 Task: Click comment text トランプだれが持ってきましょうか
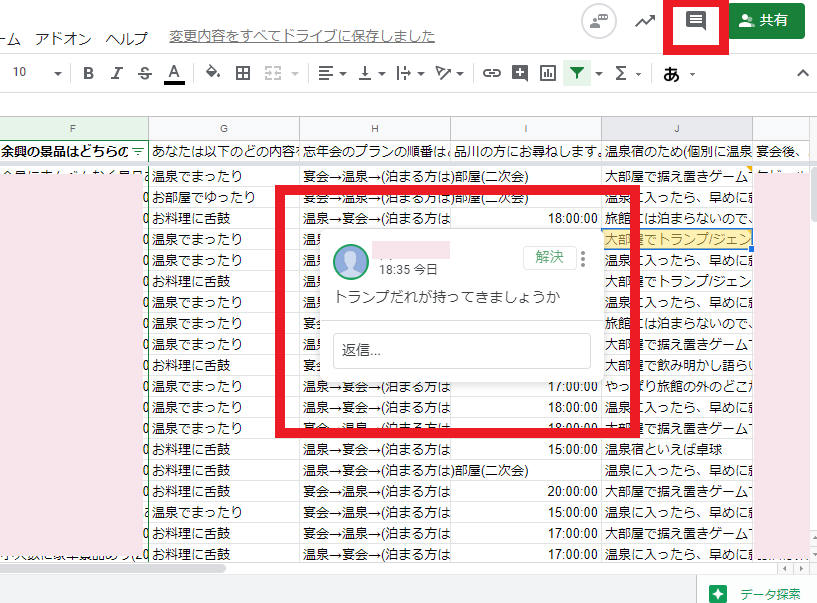click(x=447, y=297)
